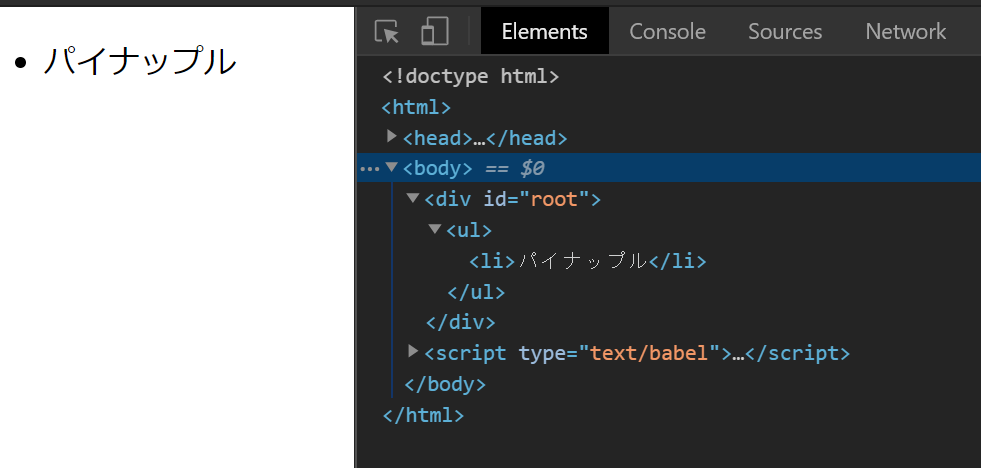Select the <head>…</head> row
This screenshot has width=981, height=468.
click(x=485, y=138)
